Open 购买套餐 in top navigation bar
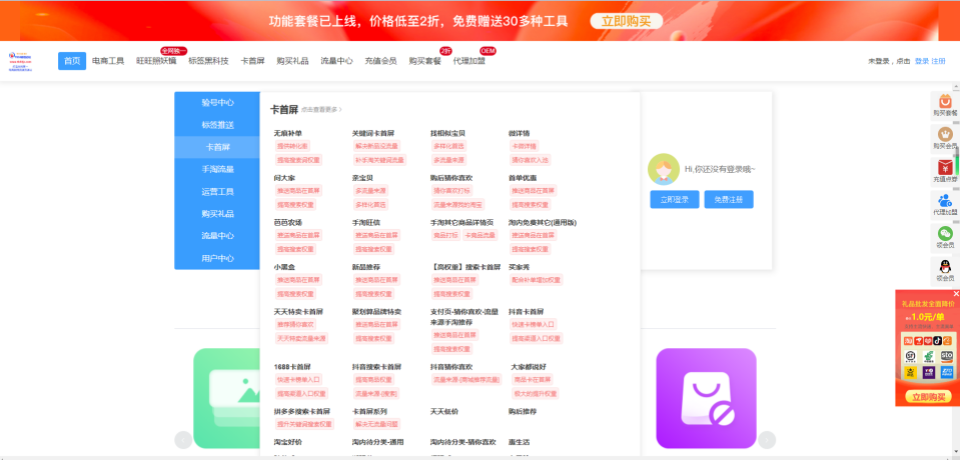 pos(425,61)
